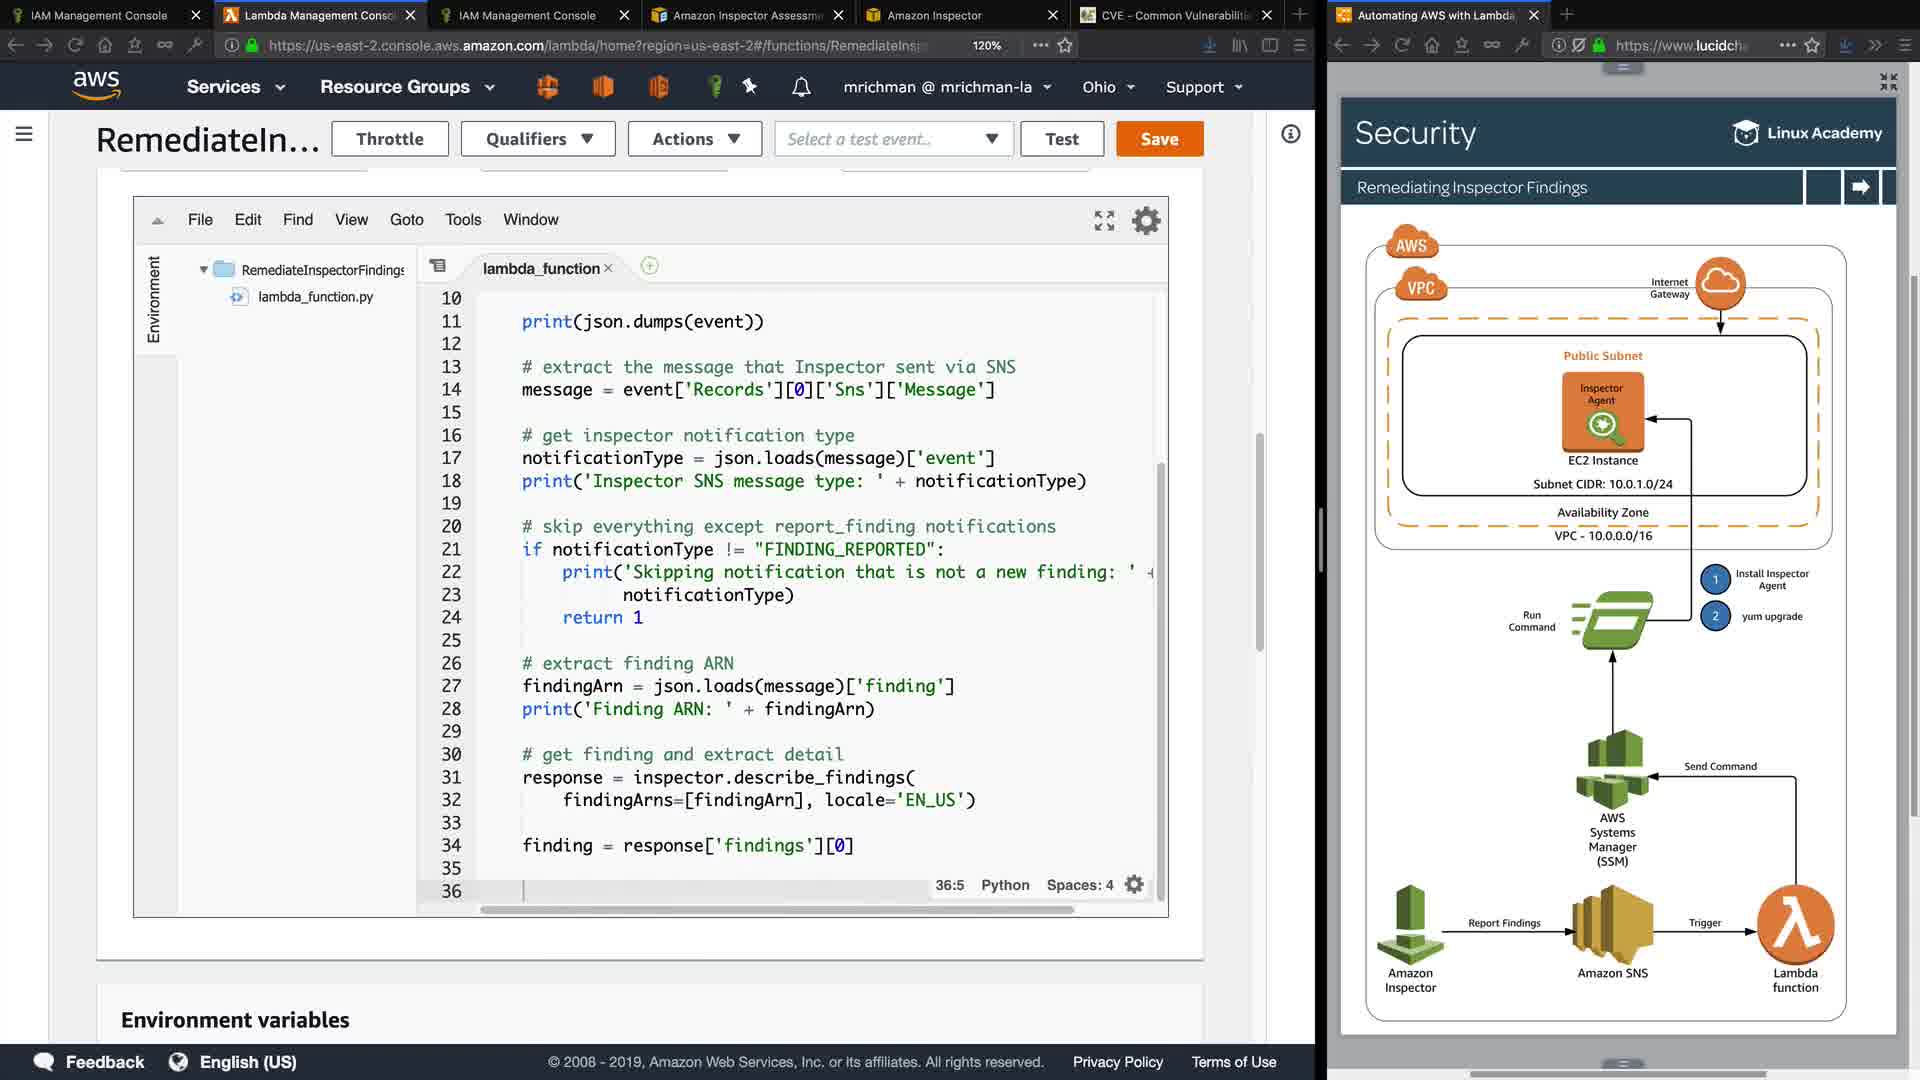Select lambda_function.py in the file tree
This screenshot has width=1920, height=1080.
pyautogui.click(x=315, y=297)
